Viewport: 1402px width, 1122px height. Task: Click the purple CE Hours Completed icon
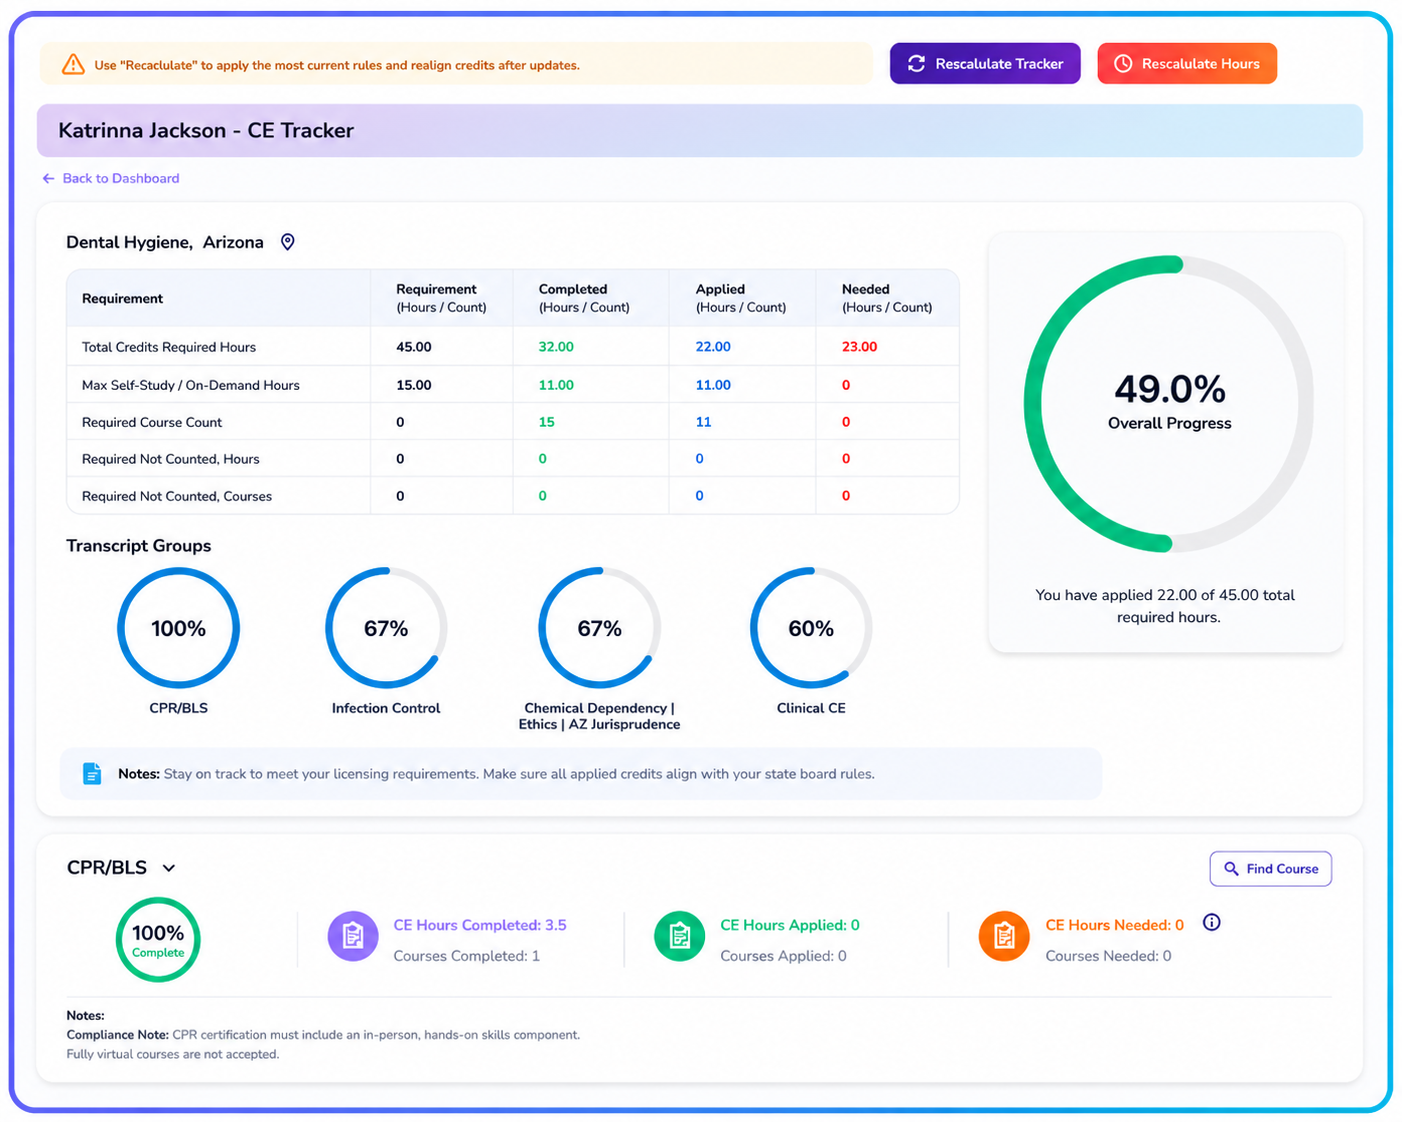tap(353, 937)
